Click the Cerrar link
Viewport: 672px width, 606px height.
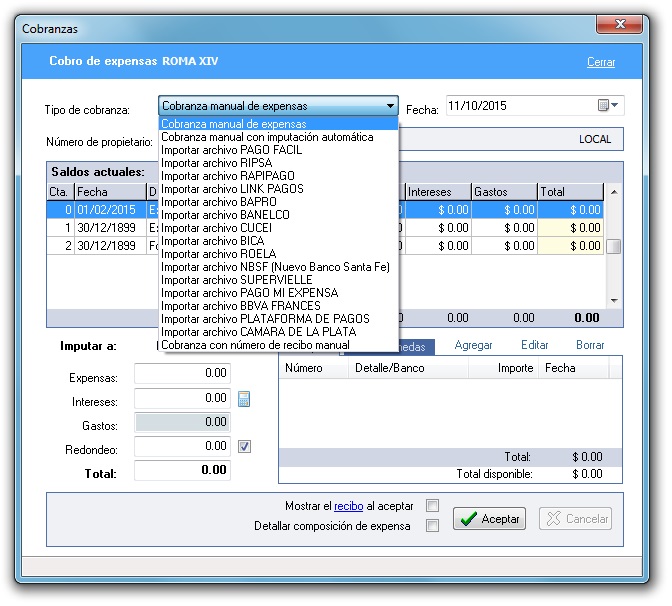tap(600, 62)
